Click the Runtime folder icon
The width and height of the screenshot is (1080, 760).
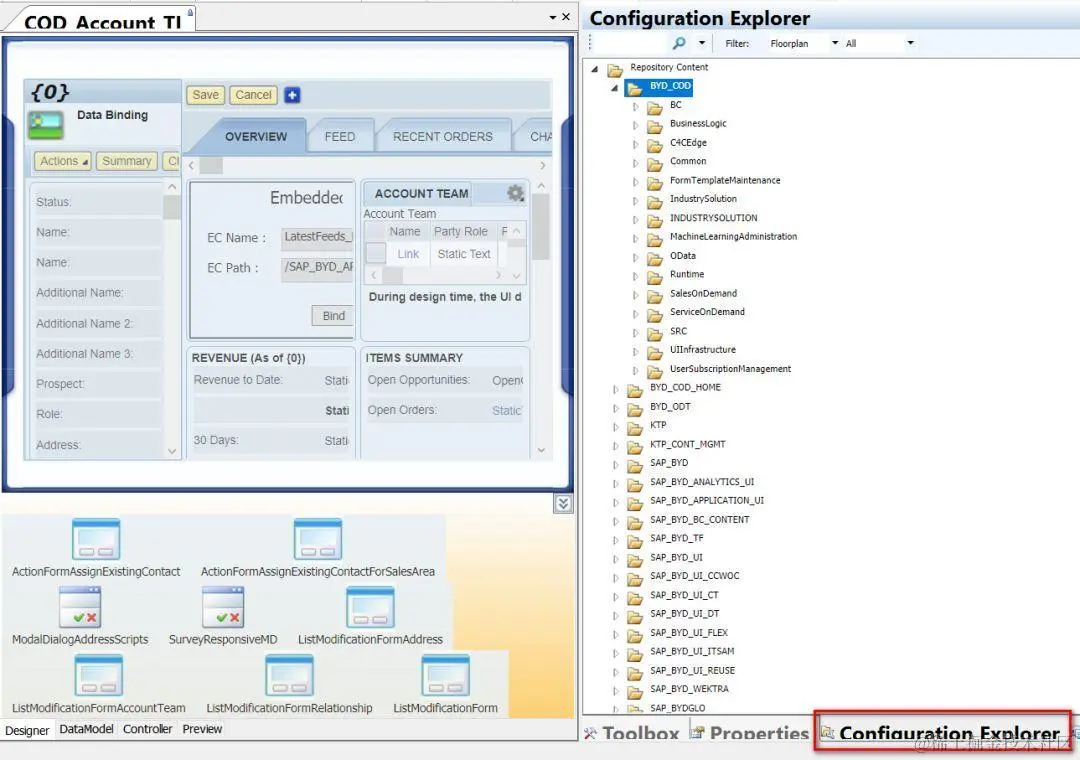pos(654,276)
